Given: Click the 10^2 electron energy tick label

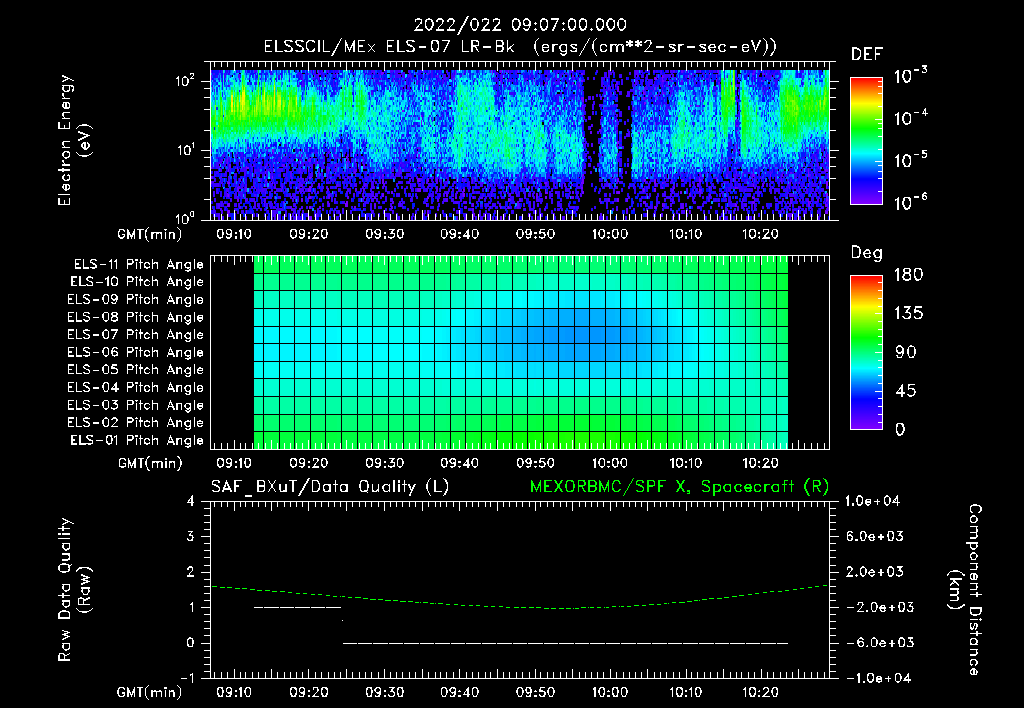Looking at the screenshot, I should tap(185, 81).
